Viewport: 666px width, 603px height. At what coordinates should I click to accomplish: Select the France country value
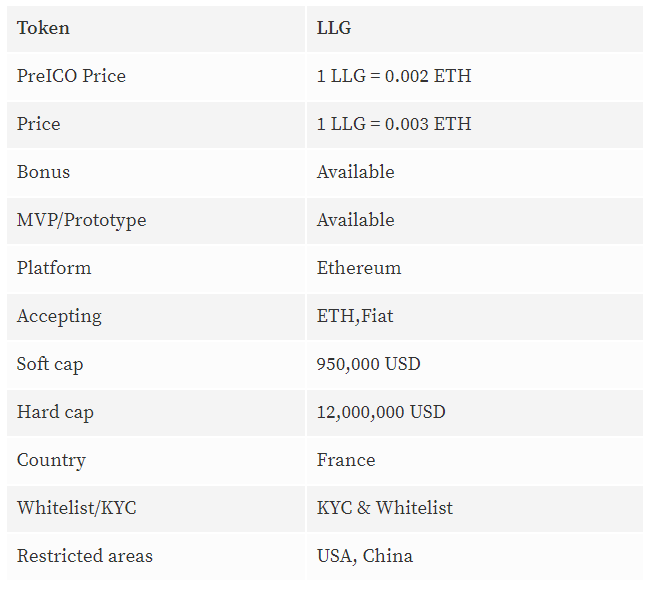point(346,460)
